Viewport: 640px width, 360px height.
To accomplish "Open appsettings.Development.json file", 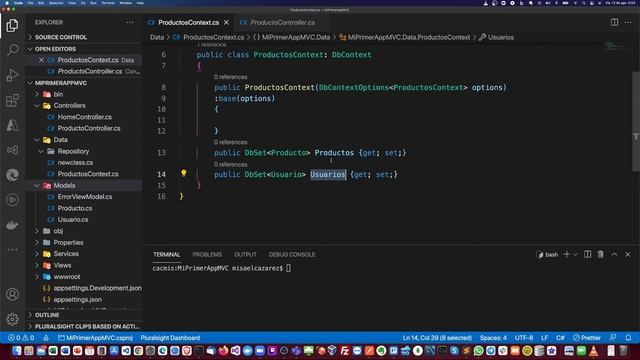I will pyautogui.click(x=98, y=288).
